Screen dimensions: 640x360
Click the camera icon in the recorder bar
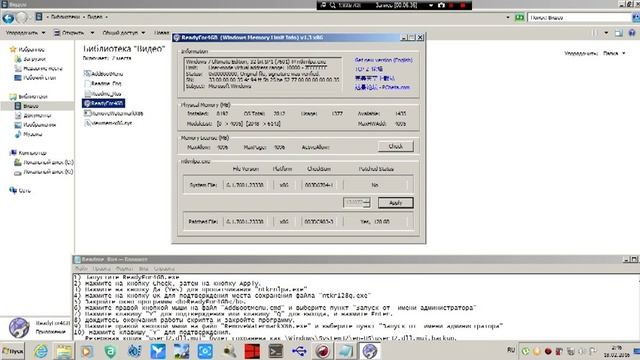[x=441, y=5]
